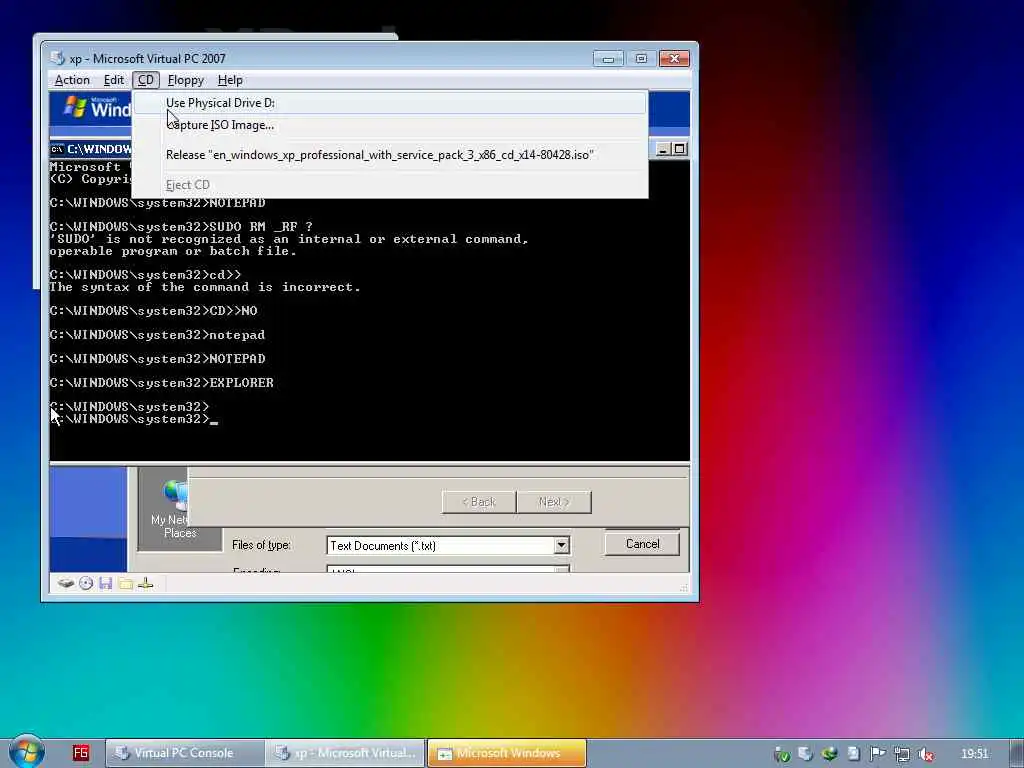
Task: Click the Text Documents (*.txt) combo box
Action: (448, 545)
